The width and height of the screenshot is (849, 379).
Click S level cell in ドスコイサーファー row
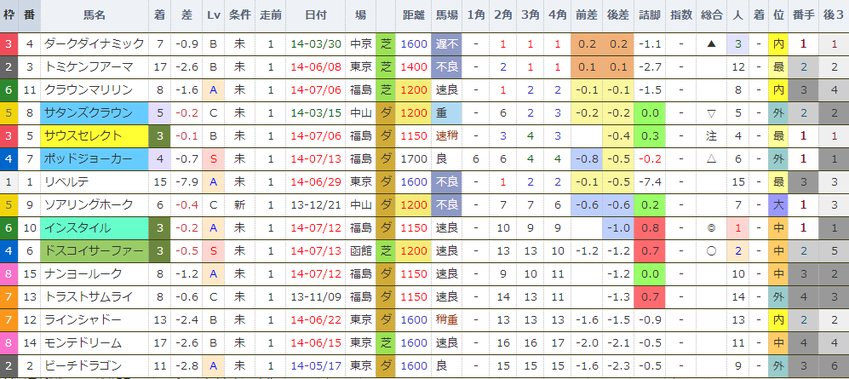pyautogui.click(x=213, y=251)
